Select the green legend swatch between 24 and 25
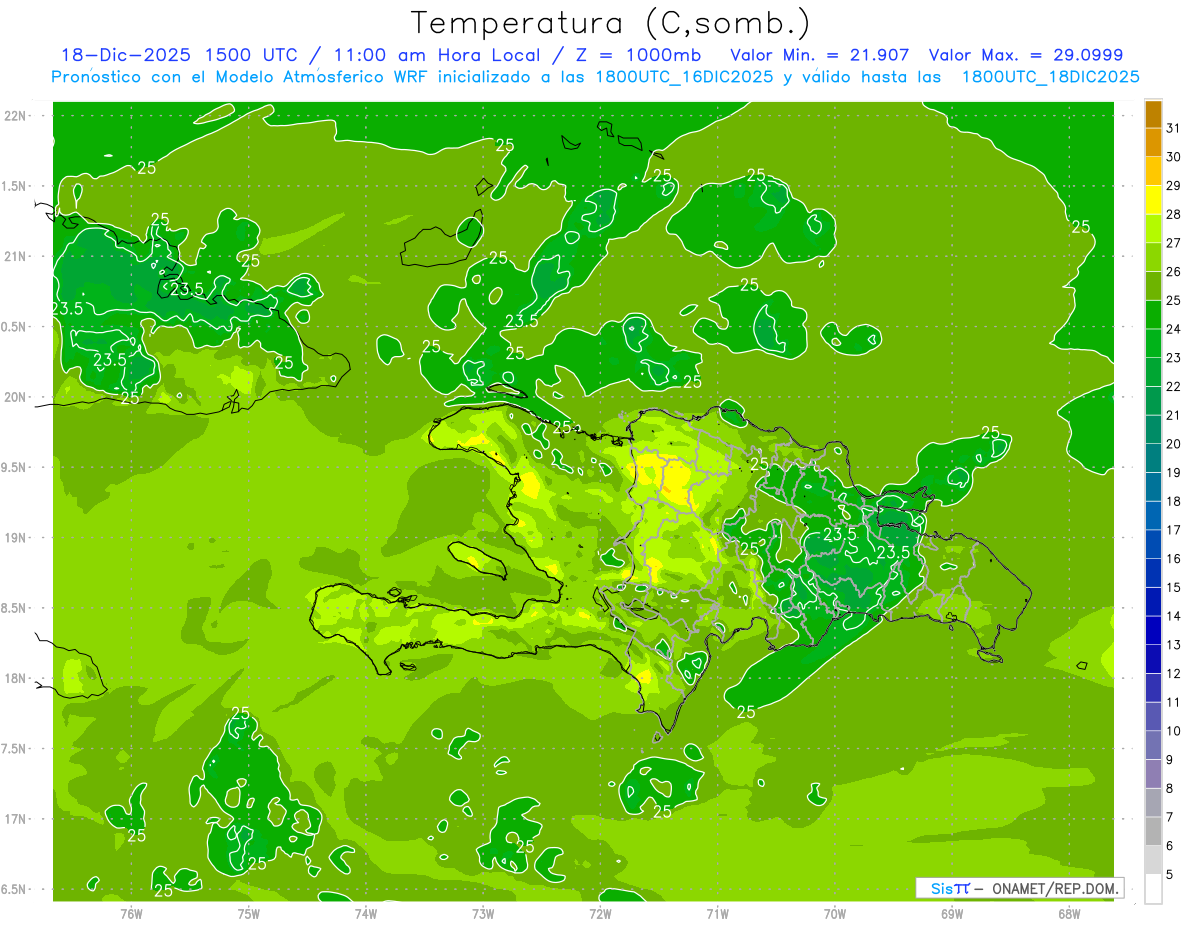This screenshot has width=1200, height=927. pyautogui.click(x=1153, y=315)
